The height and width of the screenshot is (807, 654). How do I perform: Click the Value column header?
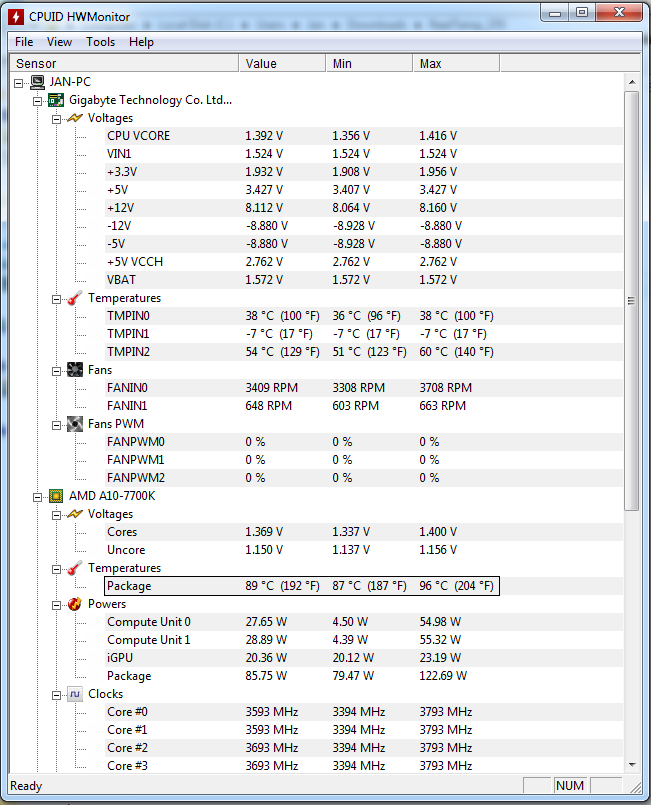point(282,63)
